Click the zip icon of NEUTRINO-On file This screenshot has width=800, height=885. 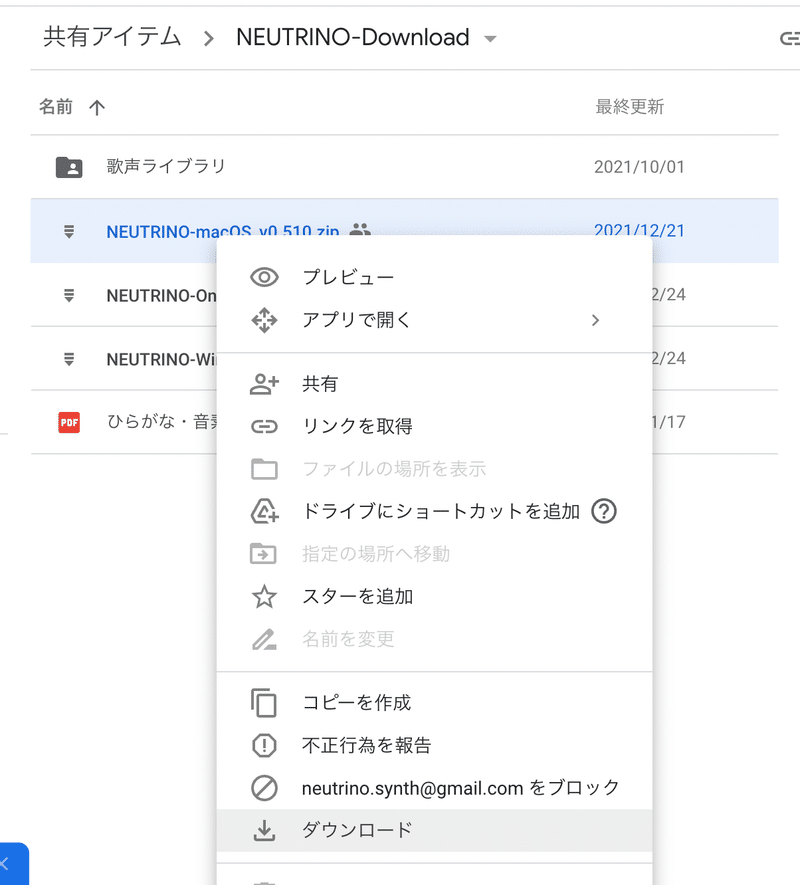click(69, 295)
